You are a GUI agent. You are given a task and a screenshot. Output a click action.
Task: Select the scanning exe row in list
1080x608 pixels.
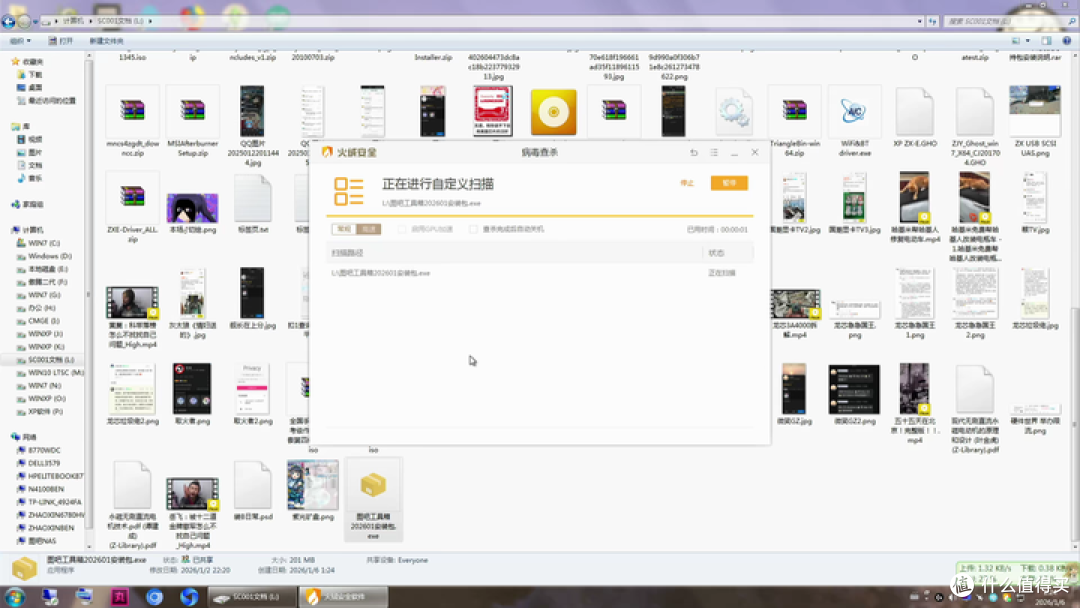(x=539, y=273)
